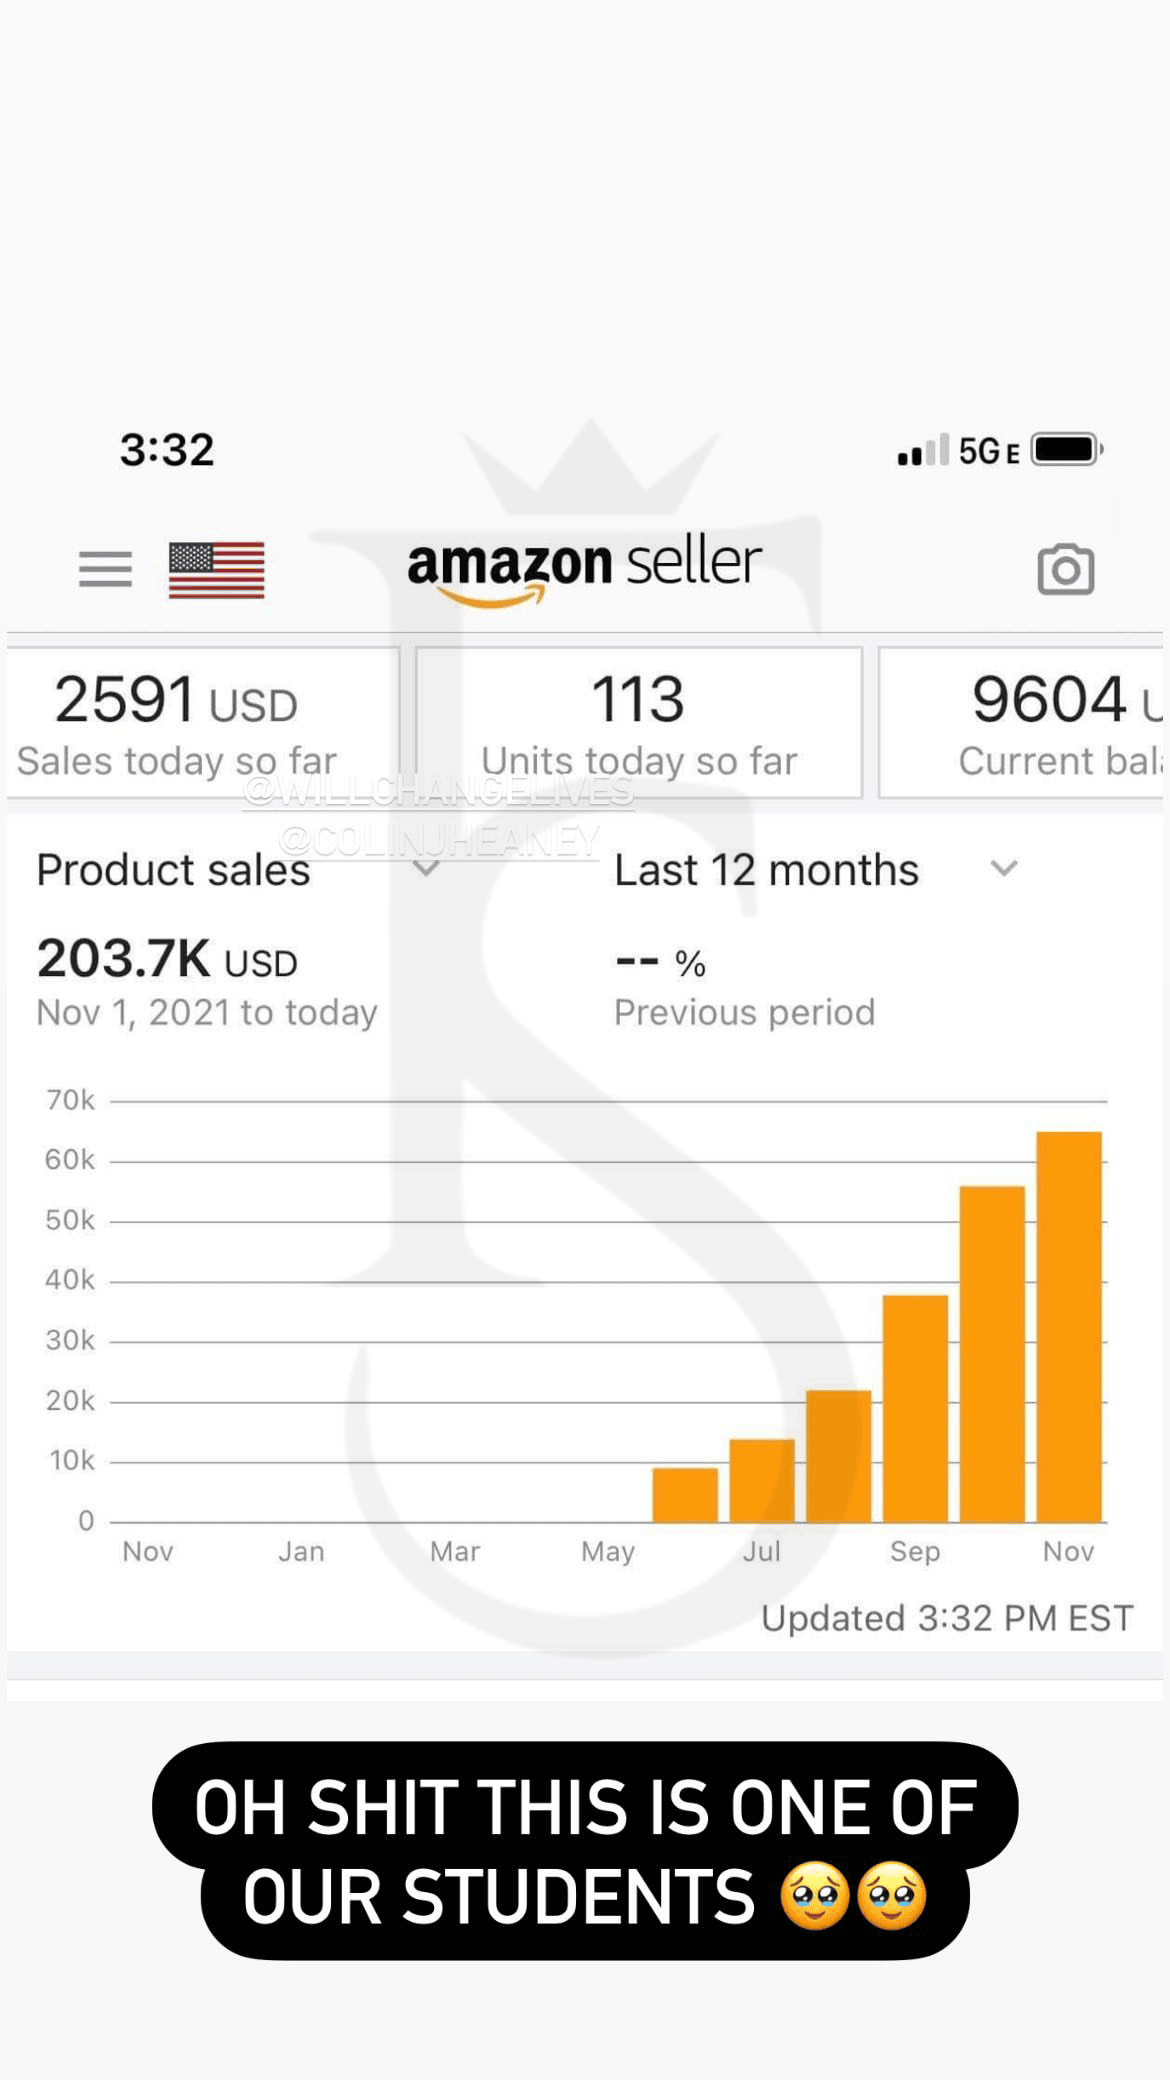This screenshot has height=2080, width=1170.
Task: Open the Units today so far card
Action: click(x=639, y=723)
